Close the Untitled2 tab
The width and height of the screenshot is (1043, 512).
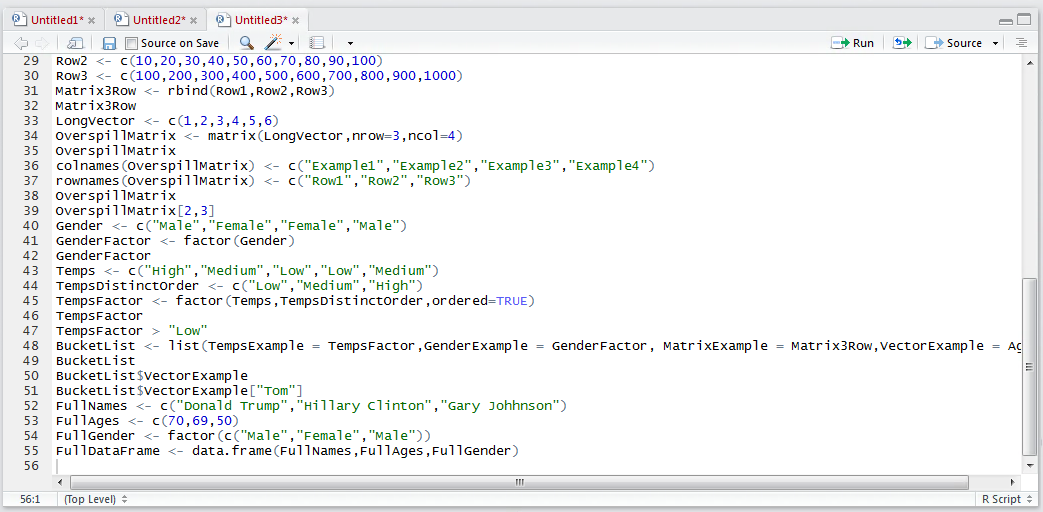click(193, 20)
